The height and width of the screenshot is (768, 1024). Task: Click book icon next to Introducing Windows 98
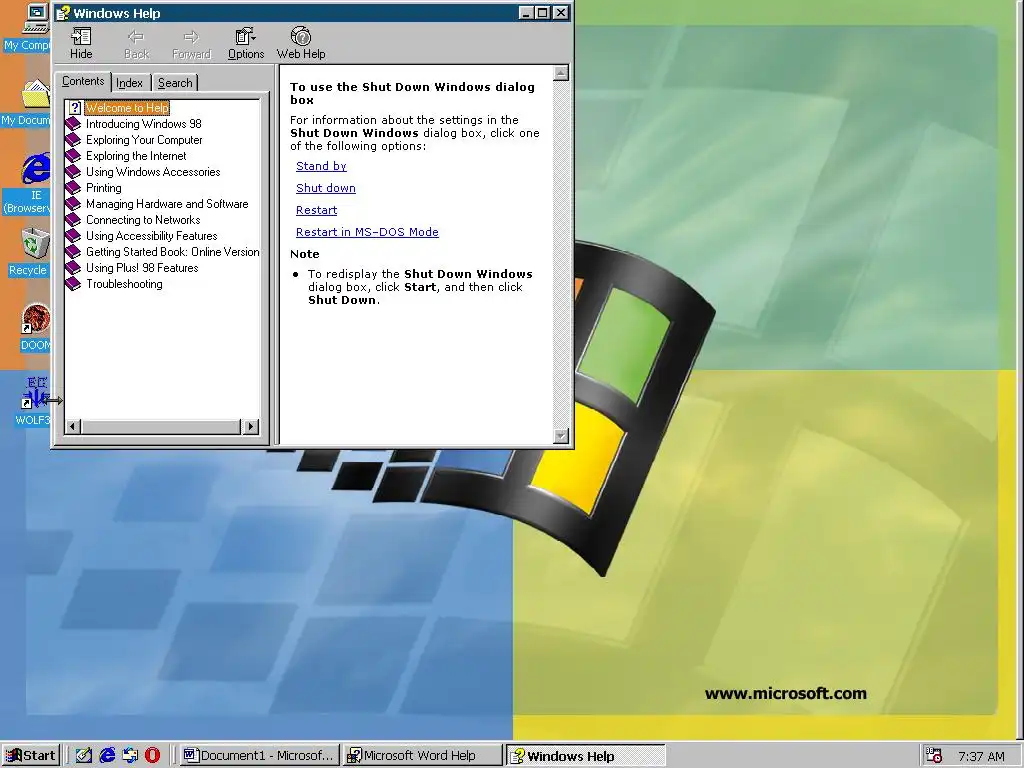tap(73, 123)
